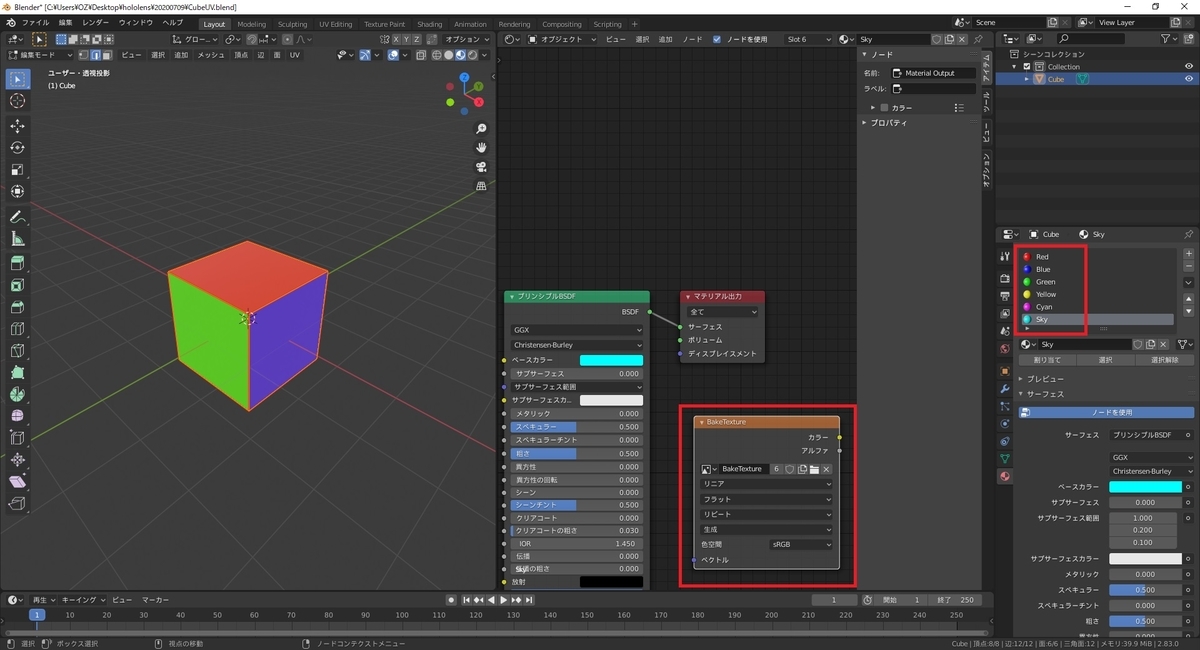This screenshot has height=650, width=1200.
Task: Select the Spin tool
Action: [18, 394]
